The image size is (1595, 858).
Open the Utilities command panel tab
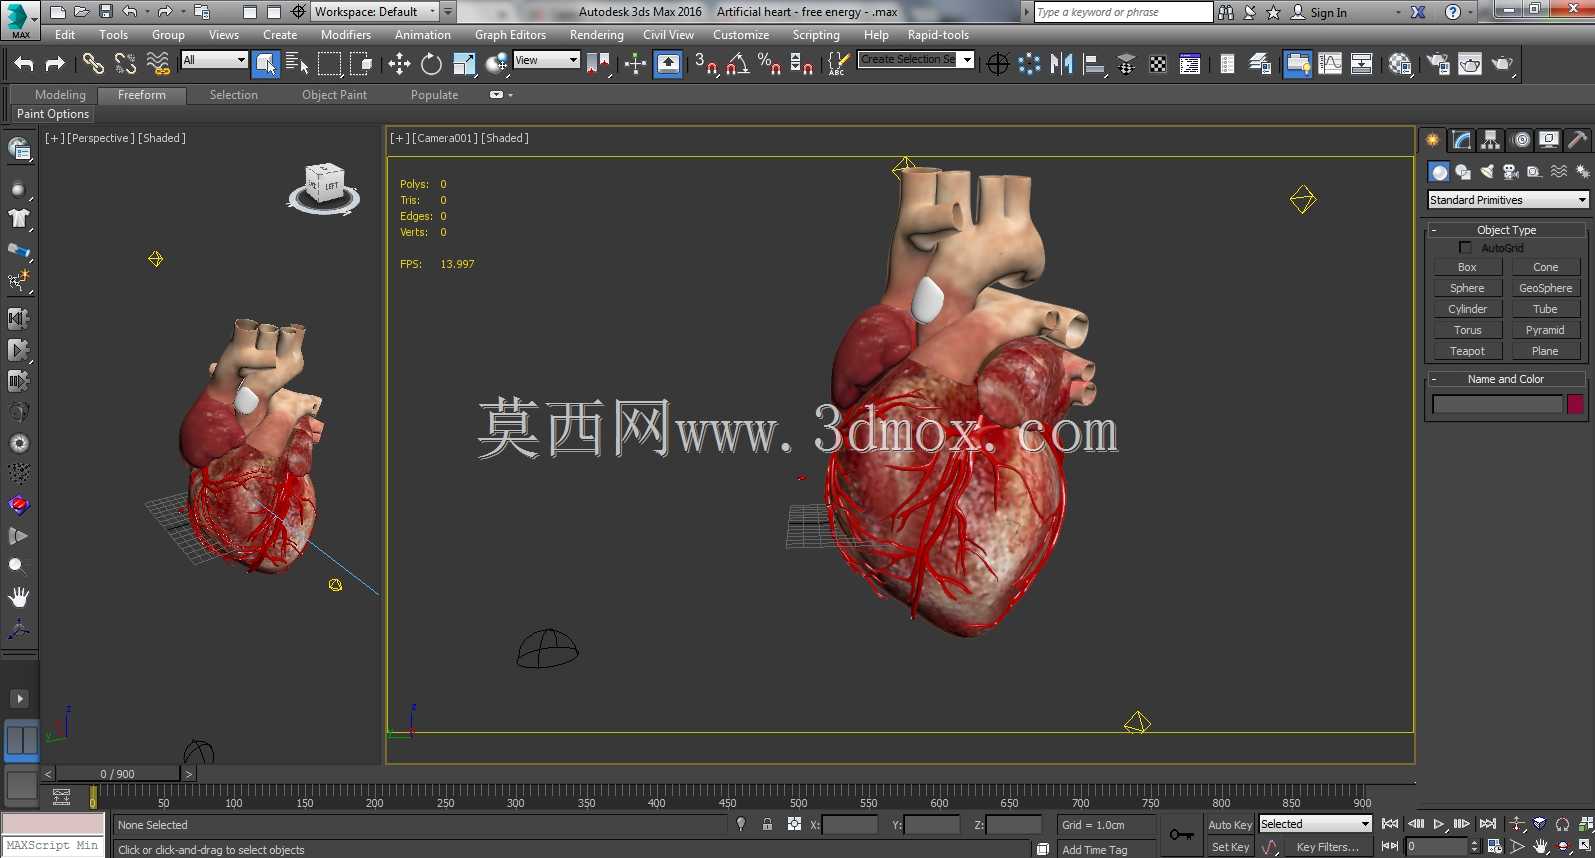tap(1577, 140)
